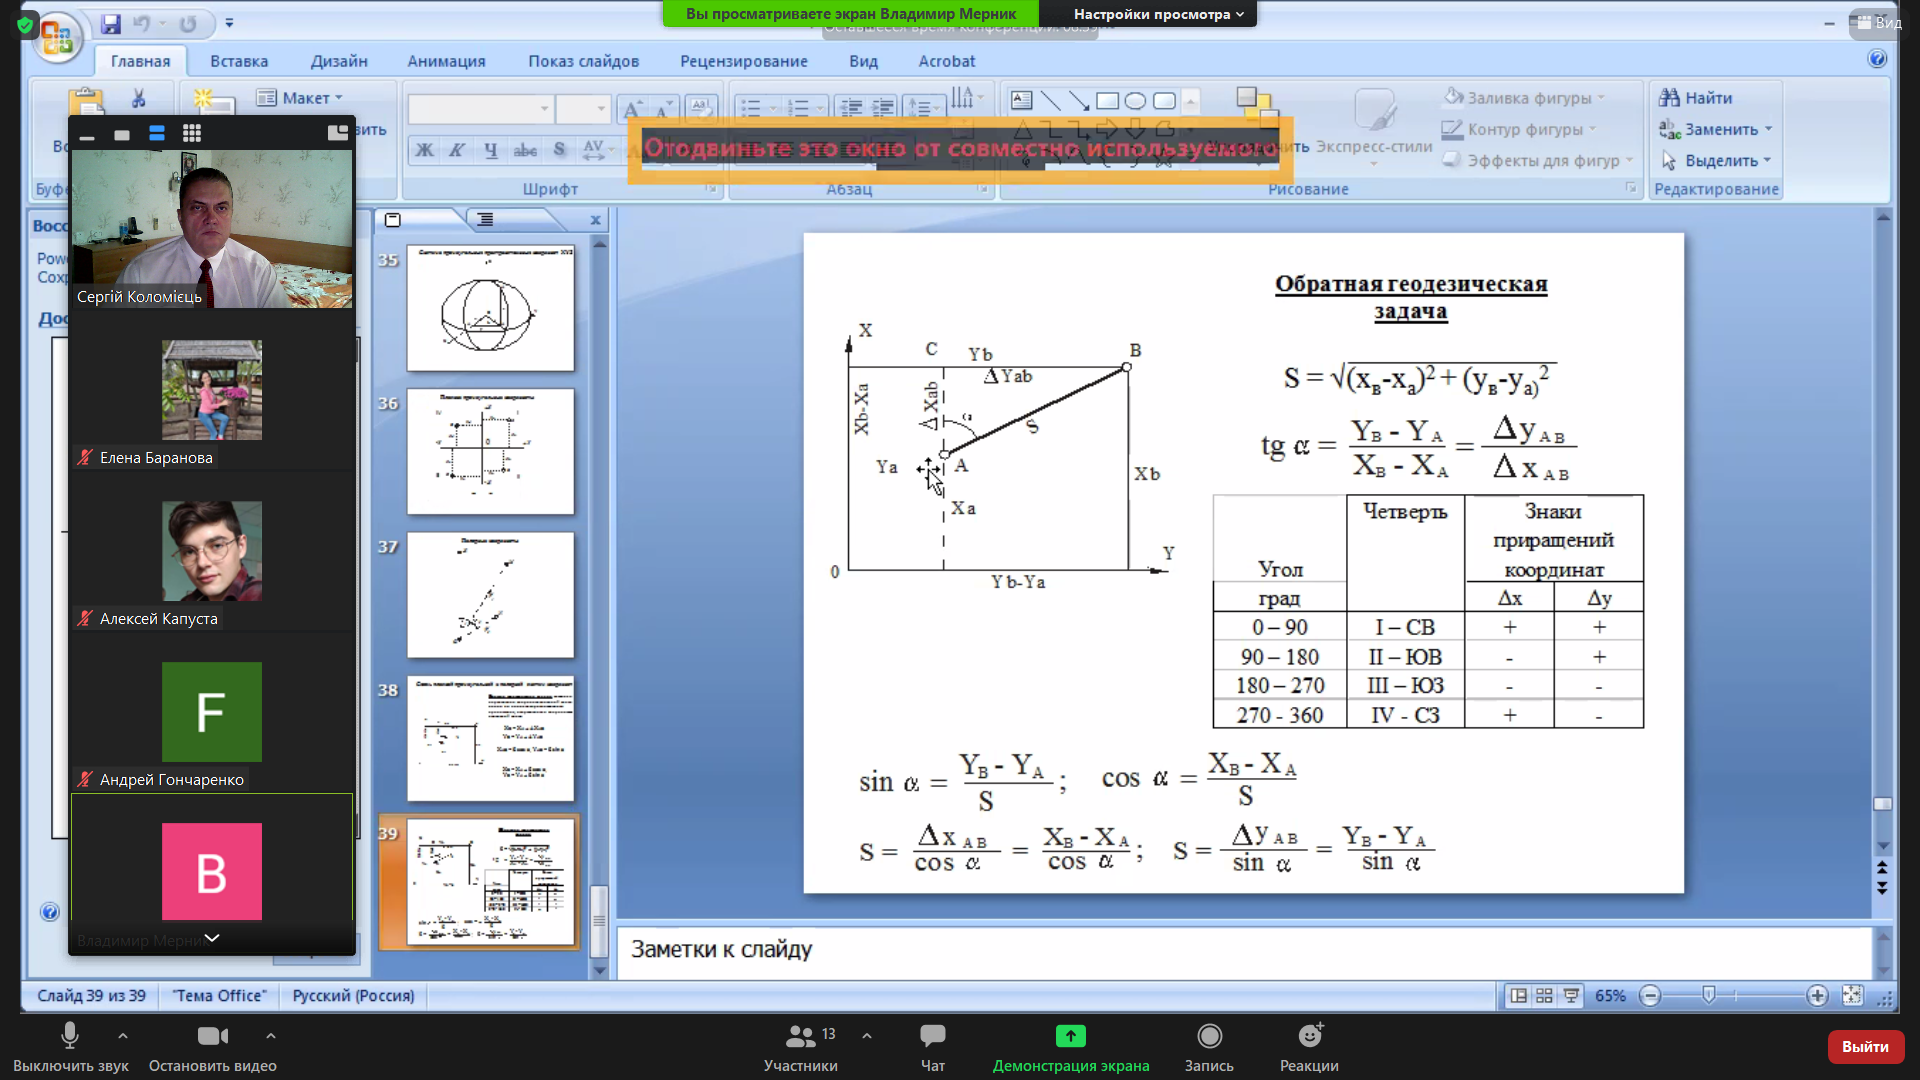This screenshot has width=1920, height=1080.
Task: Expand the microphone options arrow
Action: click(123, 1036)
